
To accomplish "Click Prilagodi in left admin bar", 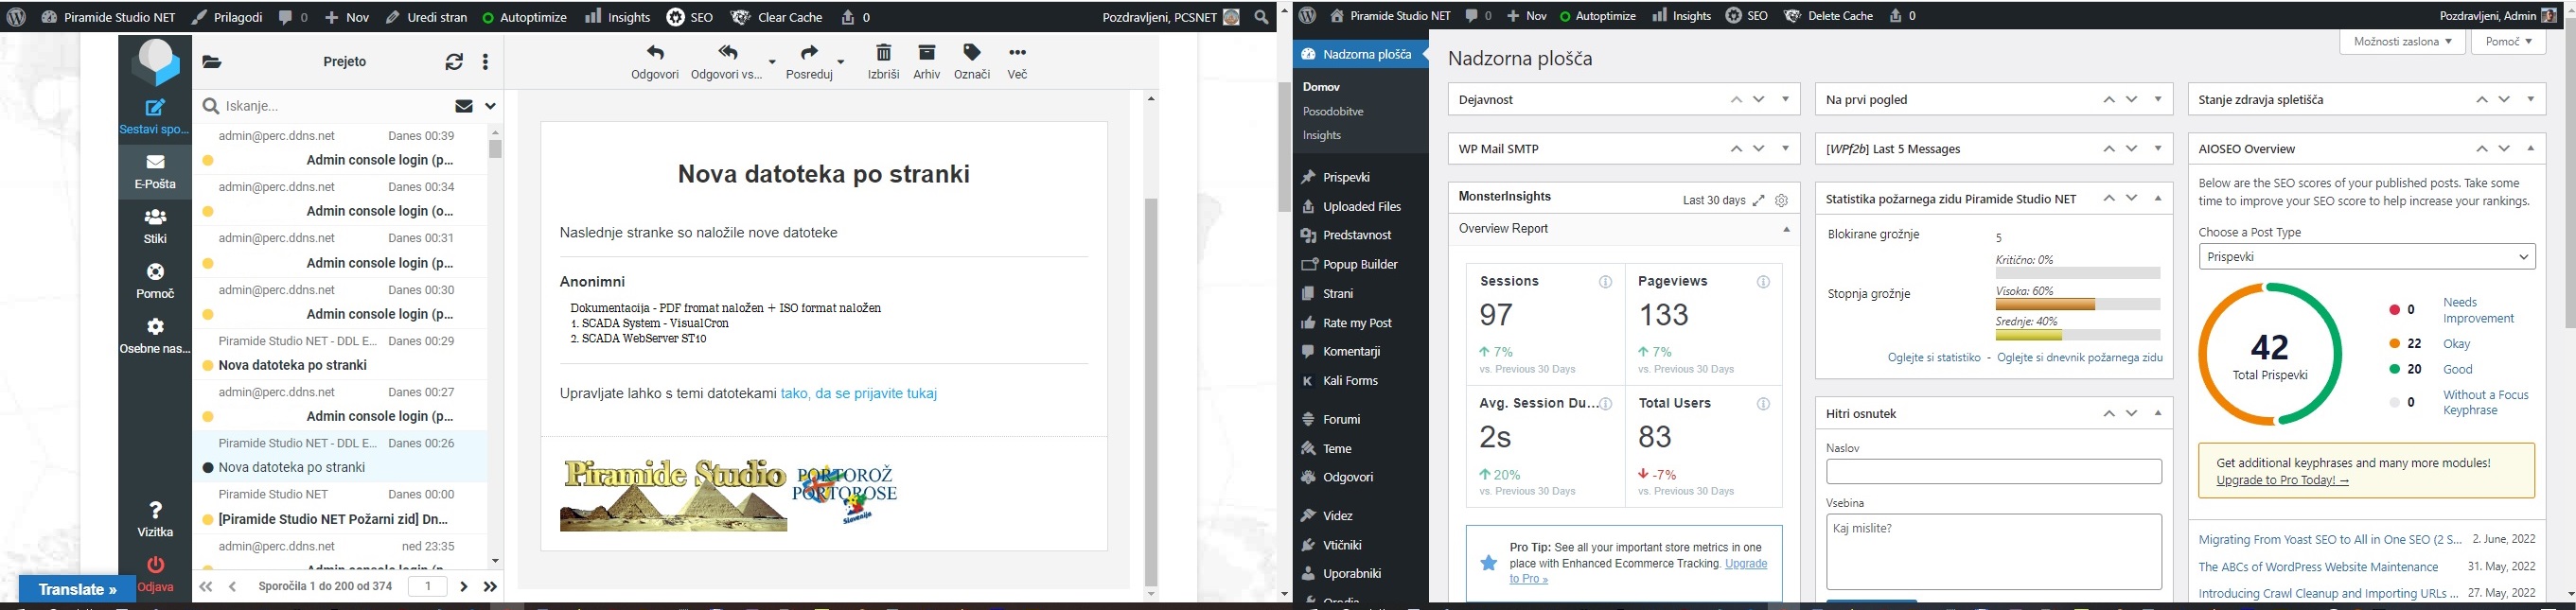I will point(227,17).
